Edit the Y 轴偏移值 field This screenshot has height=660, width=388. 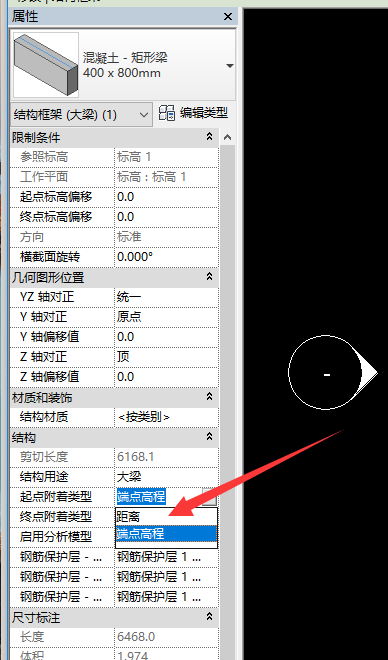tap(166, 337)
